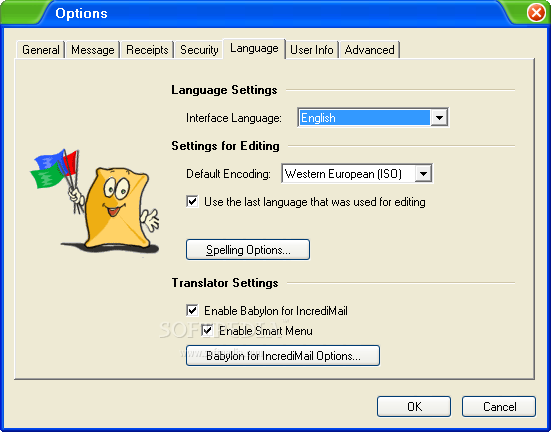Open the Message tab
The height and width of the screenshot is (432, 551).
(x=92, y=50)
